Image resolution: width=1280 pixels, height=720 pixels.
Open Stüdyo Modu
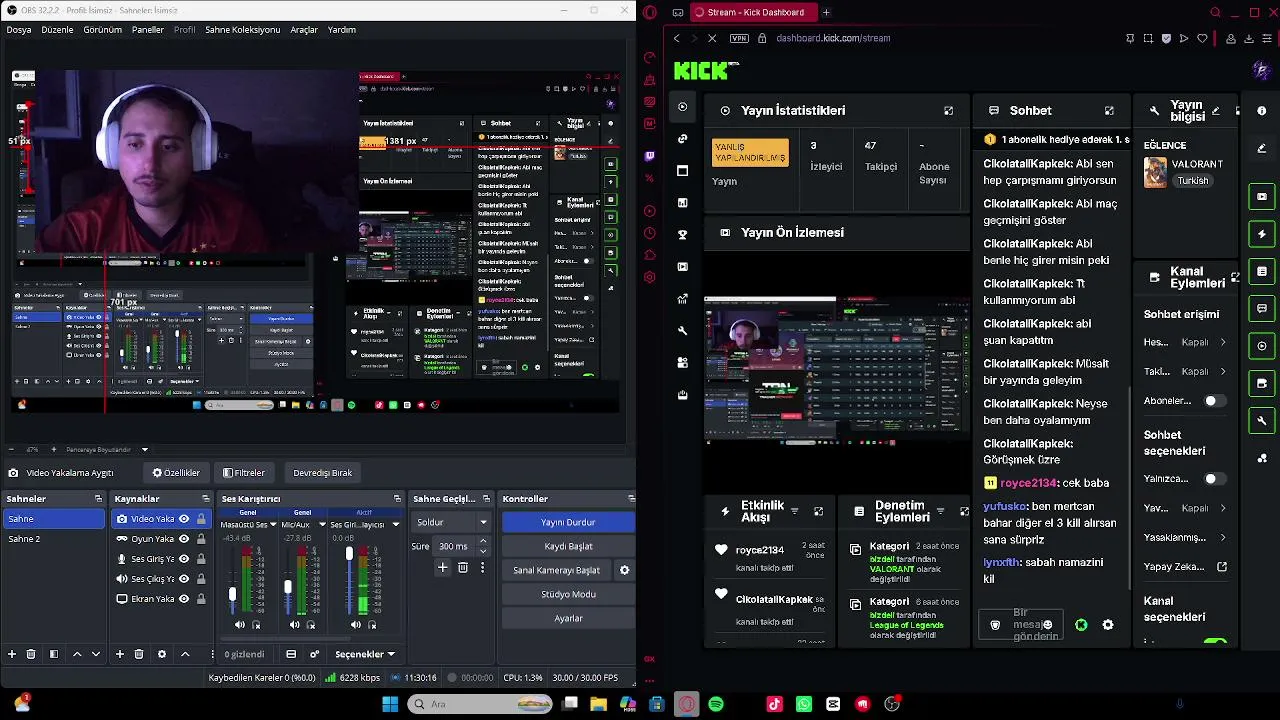point(568,594)
